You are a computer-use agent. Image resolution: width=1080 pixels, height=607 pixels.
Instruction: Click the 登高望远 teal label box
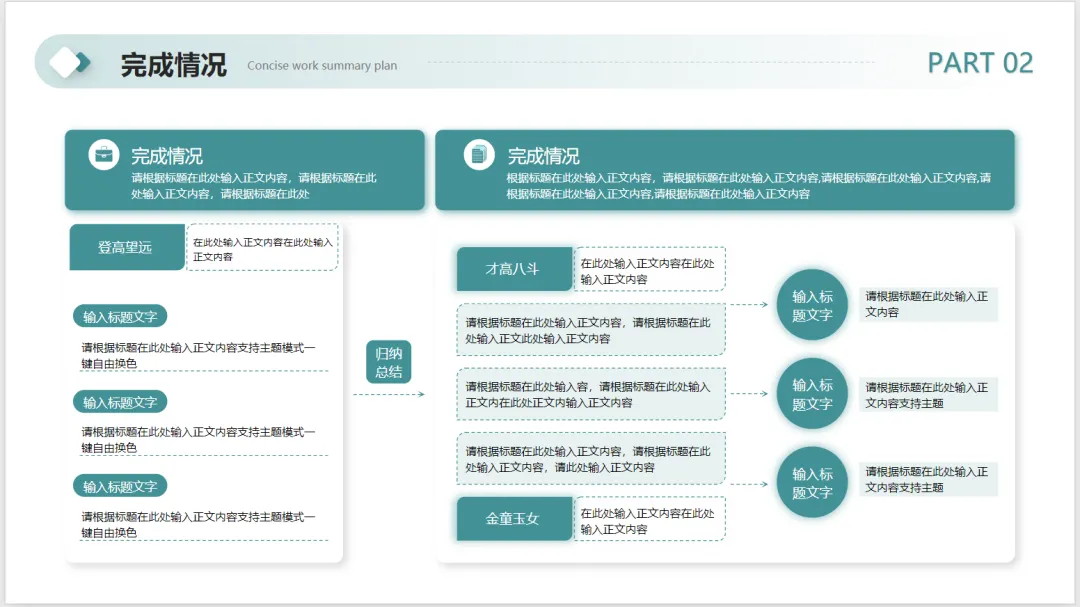(x=127, y=247)
